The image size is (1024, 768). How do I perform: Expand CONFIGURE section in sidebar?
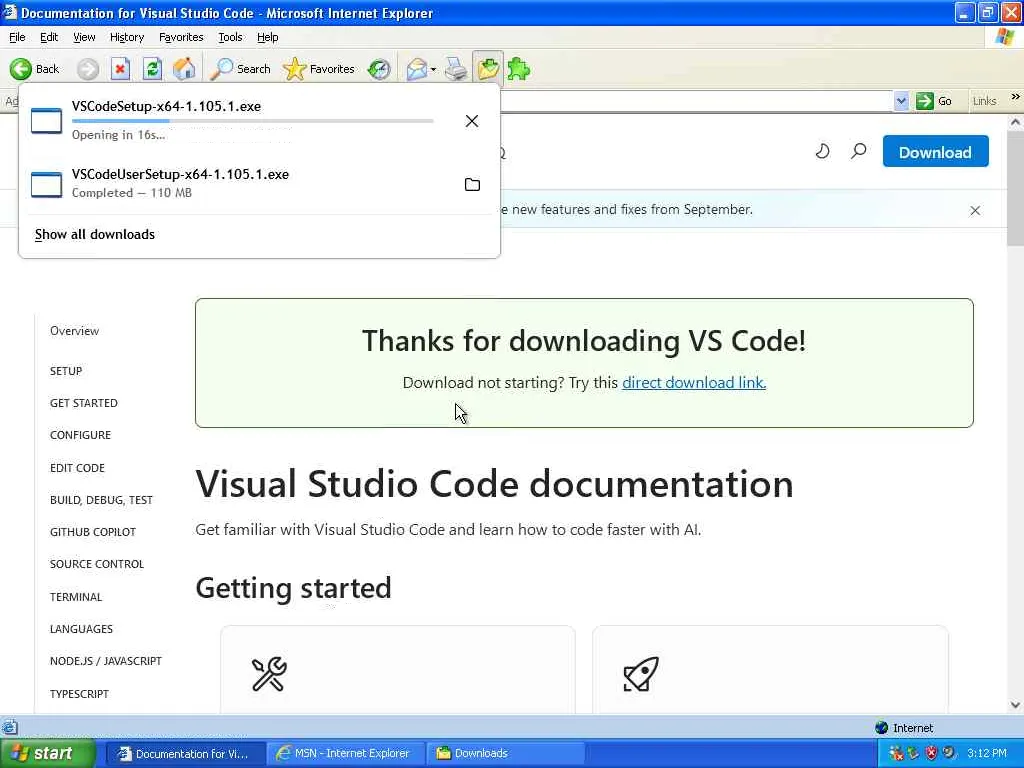[x=80, y=435]
